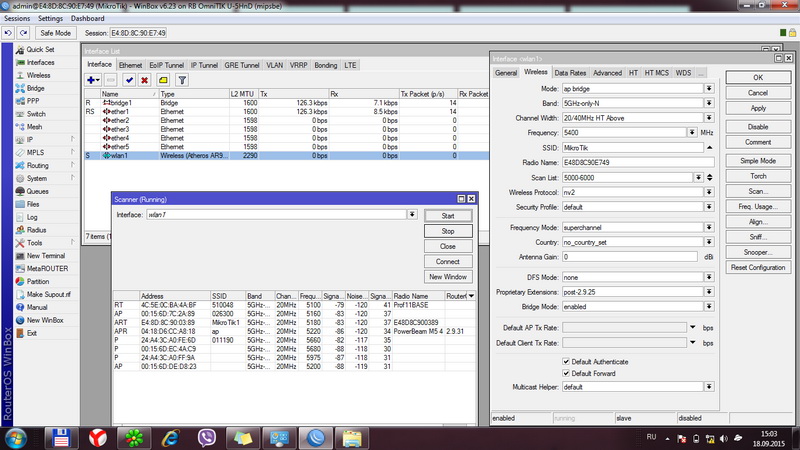Open Switch in sidebar
The image size is (800, 450).
tap(36, 114)
